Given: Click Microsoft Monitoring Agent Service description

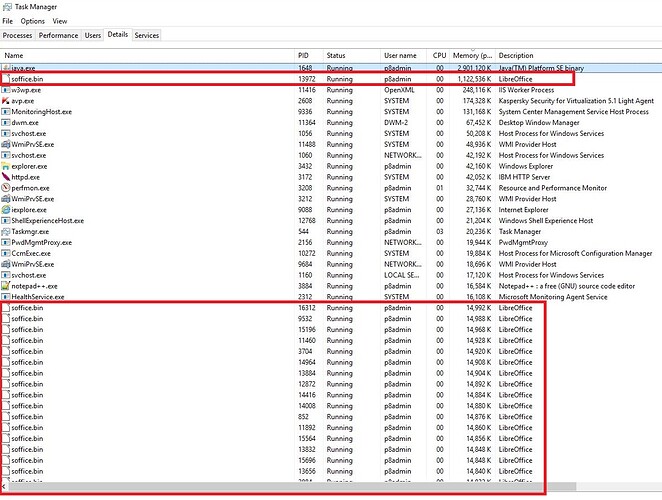Looking at the screenshot, I should [553, 297].
